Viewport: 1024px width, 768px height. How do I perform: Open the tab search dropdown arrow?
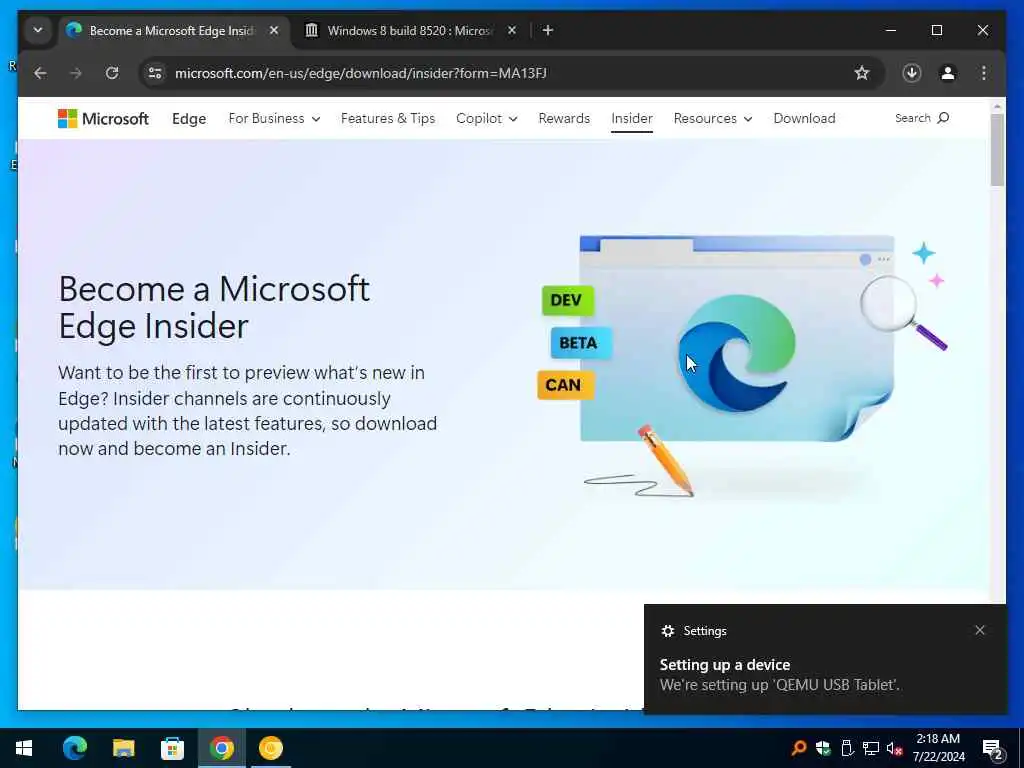tap(38, 30)
